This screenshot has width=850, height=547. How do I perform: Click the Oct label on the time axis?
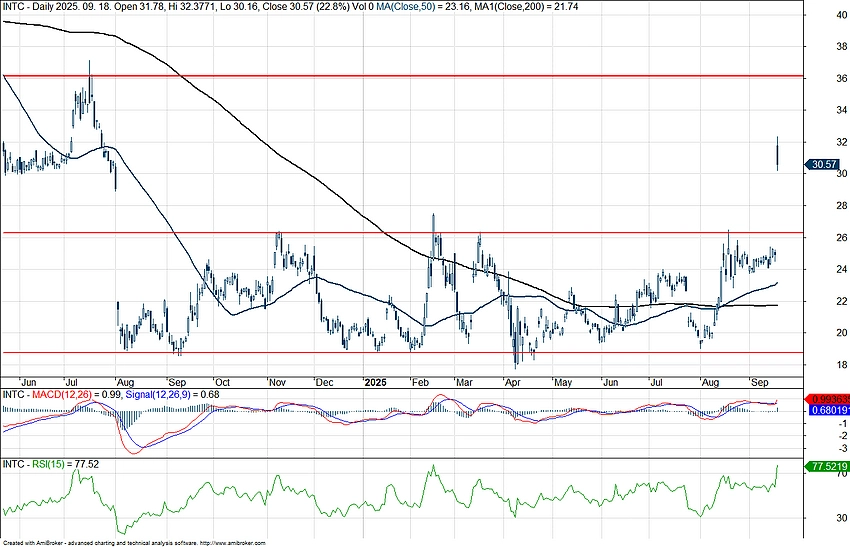click(x=222, y=382)
